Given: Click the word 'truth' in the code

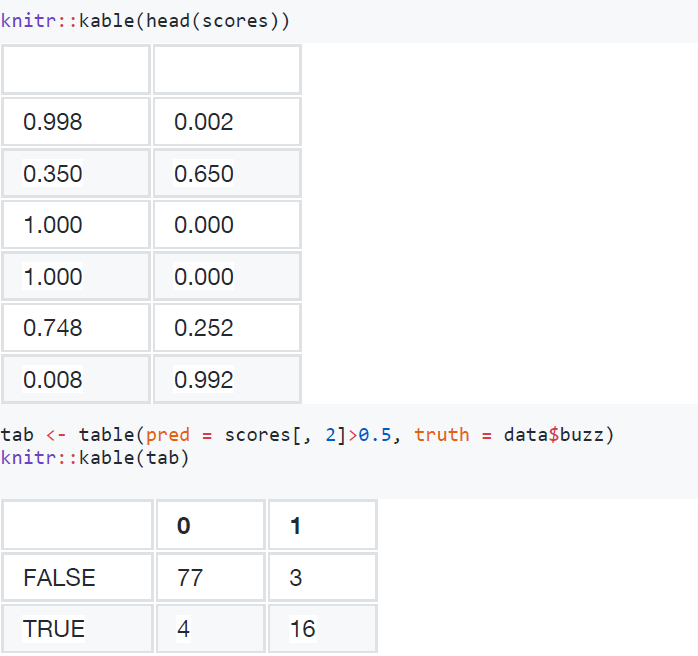Looking at the screenshot, I should tap(442, 435).
